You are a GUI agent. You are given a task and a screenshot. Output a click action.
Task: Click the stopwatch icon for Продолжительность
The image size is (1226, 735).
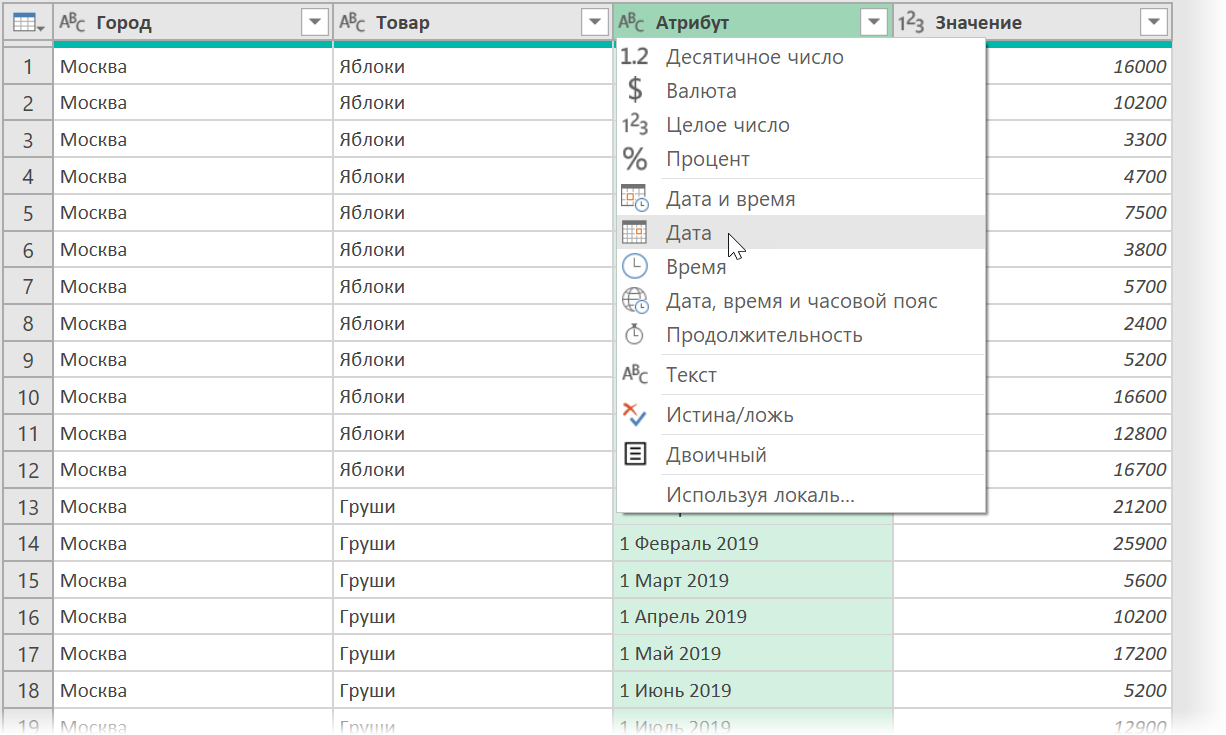point(635,335)
